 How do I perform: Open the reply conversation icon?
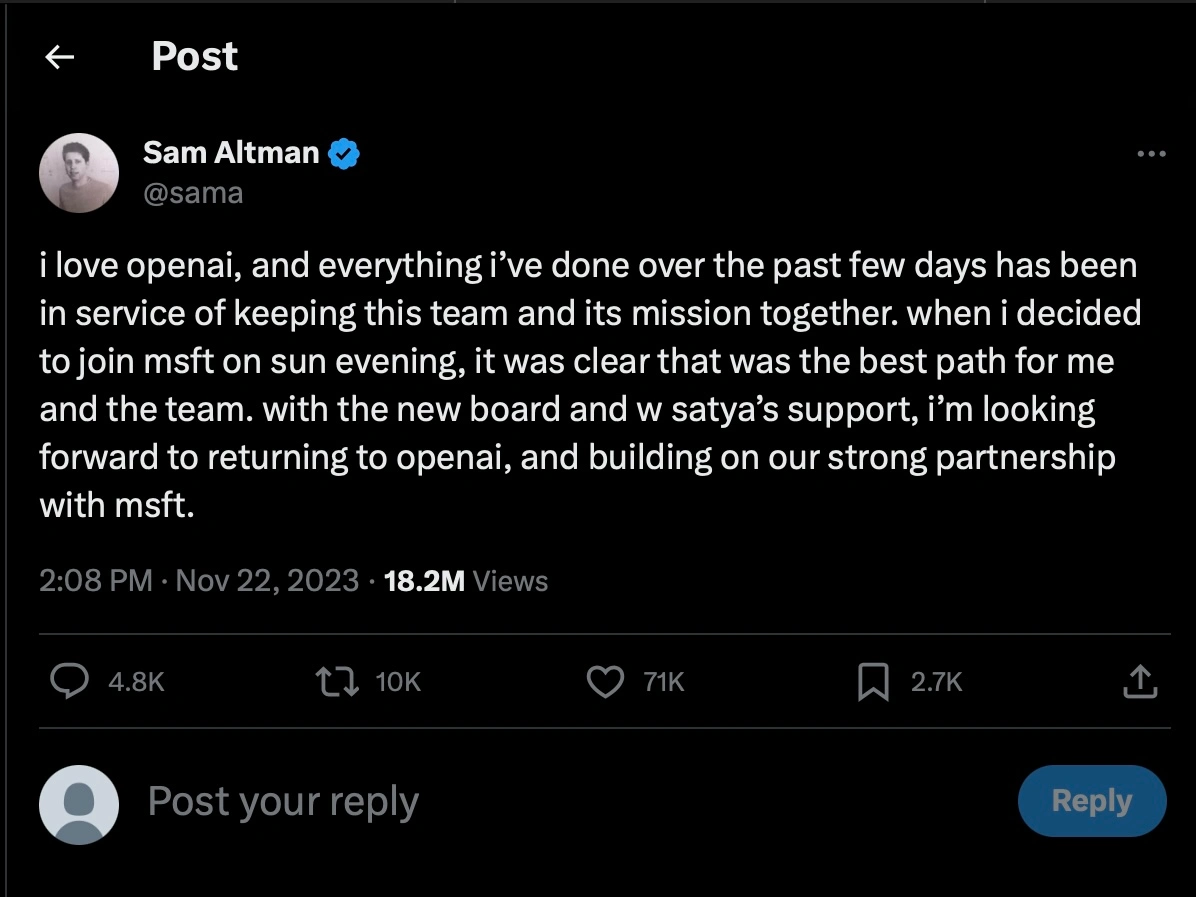[x=69, y=681]
